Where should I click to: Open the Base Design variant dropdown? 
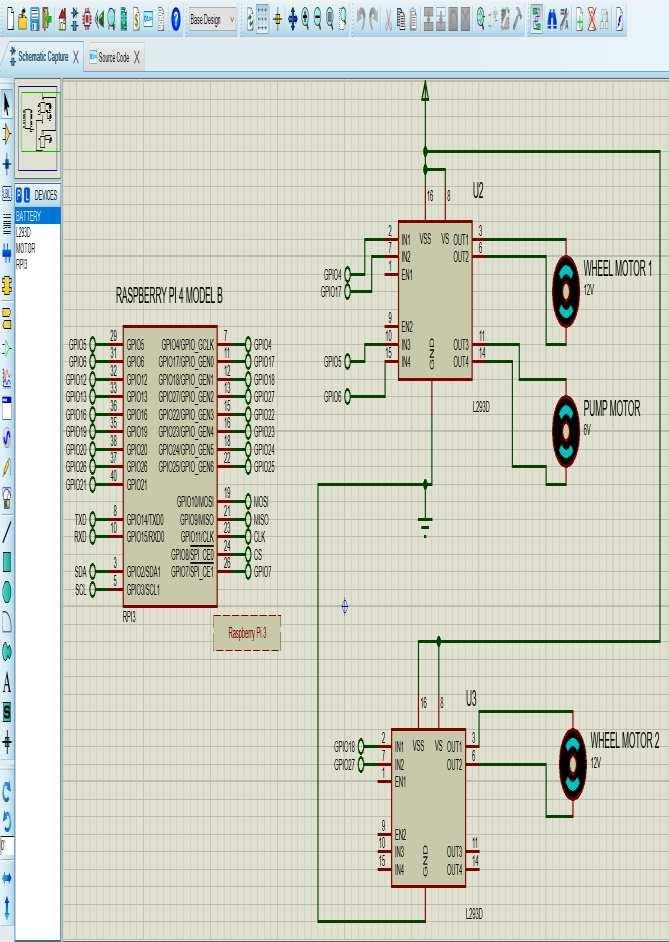pos(213,20)
